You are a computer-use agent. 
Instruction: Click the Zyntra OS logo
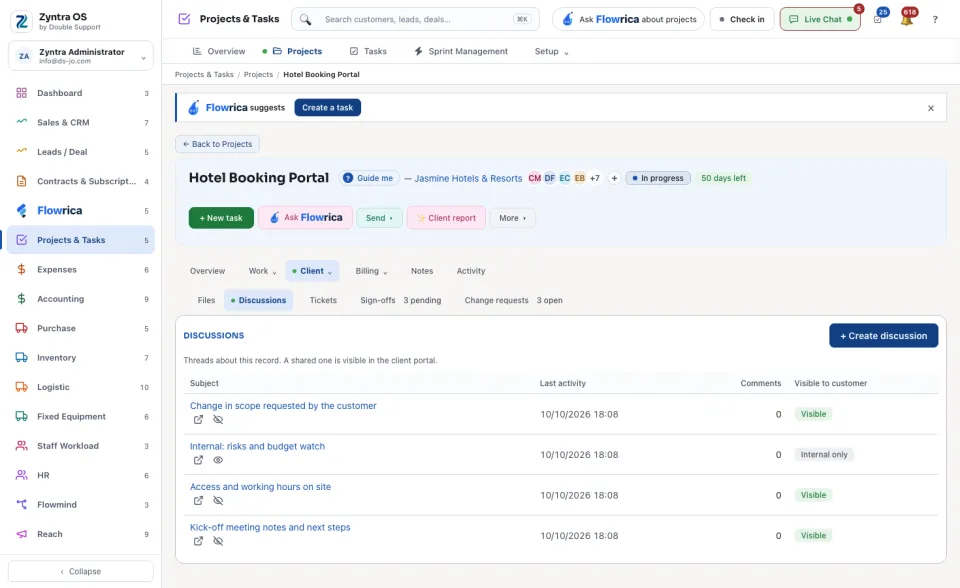tap(21, 21)
